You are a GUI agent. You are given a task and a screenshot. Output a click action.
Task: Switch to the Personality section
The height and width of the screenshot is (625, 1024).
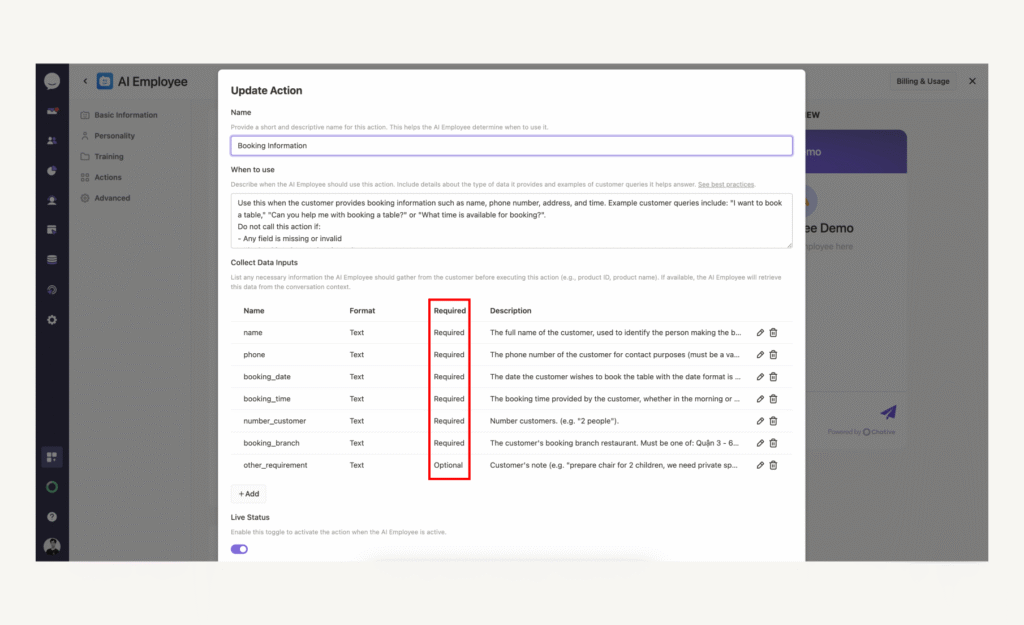pos(114,136)
